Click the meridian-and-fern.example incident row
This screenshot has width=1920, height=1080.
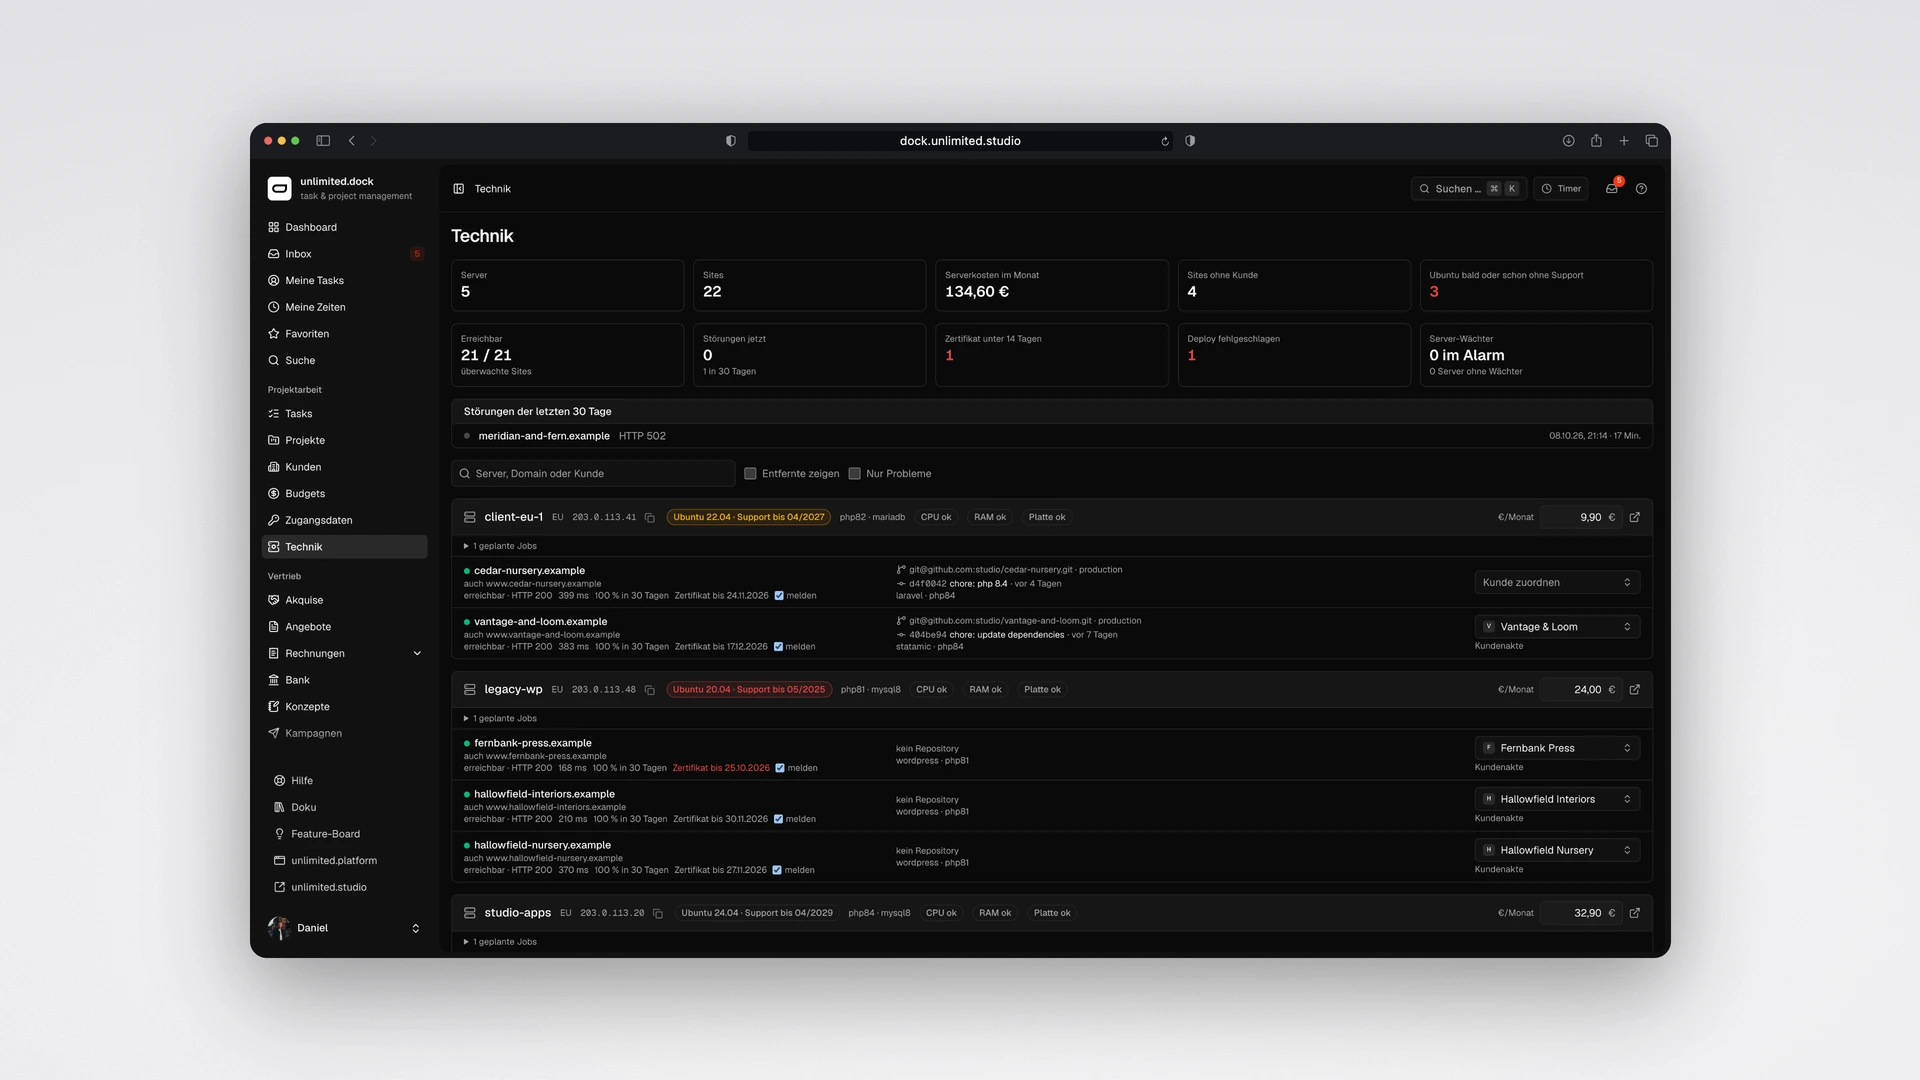(1051, 436)
